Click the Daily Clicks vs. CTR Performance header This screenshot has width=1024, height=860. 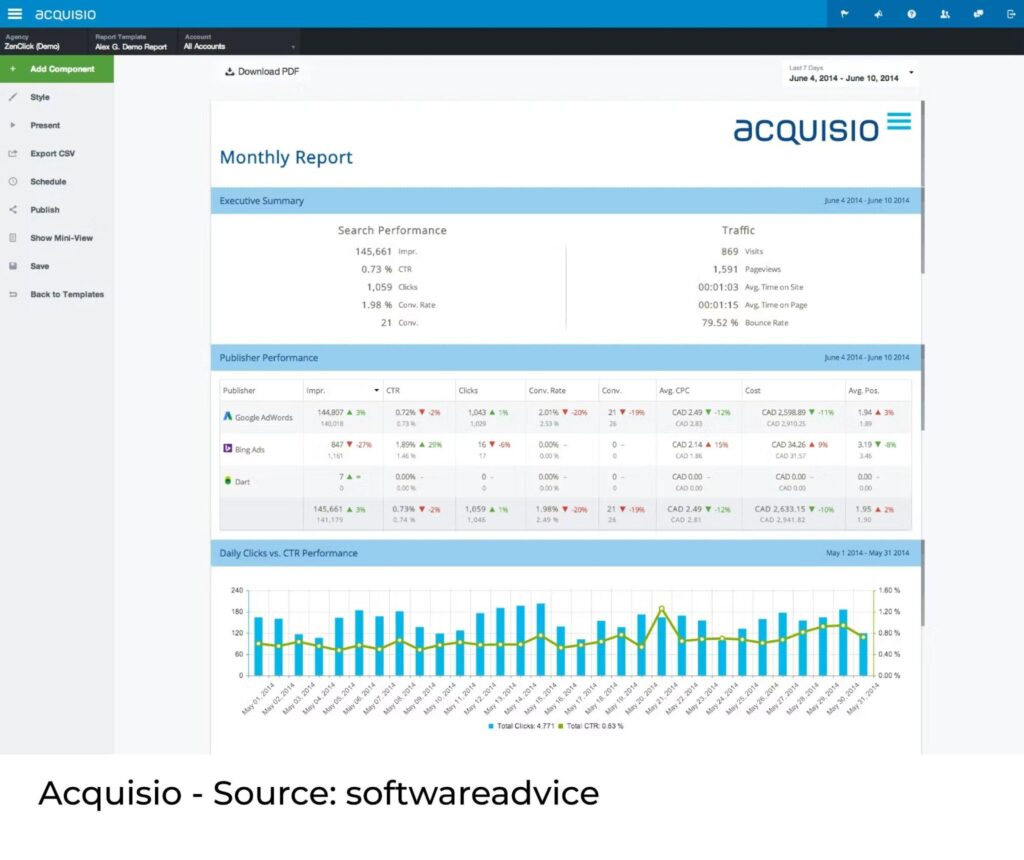coord(566,552)
